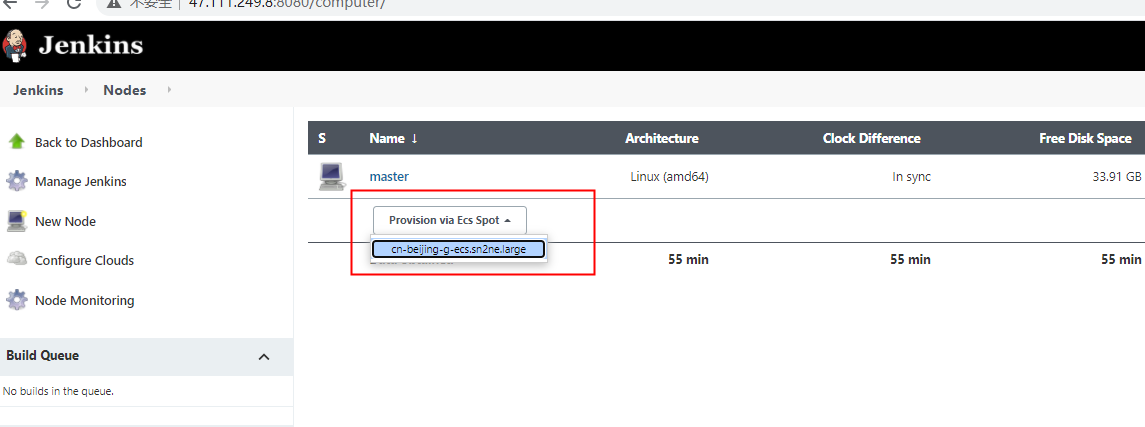This screenshot has width=1145, height=427.
Task: Sort nodes by Name column header
Action: point(394,138)
